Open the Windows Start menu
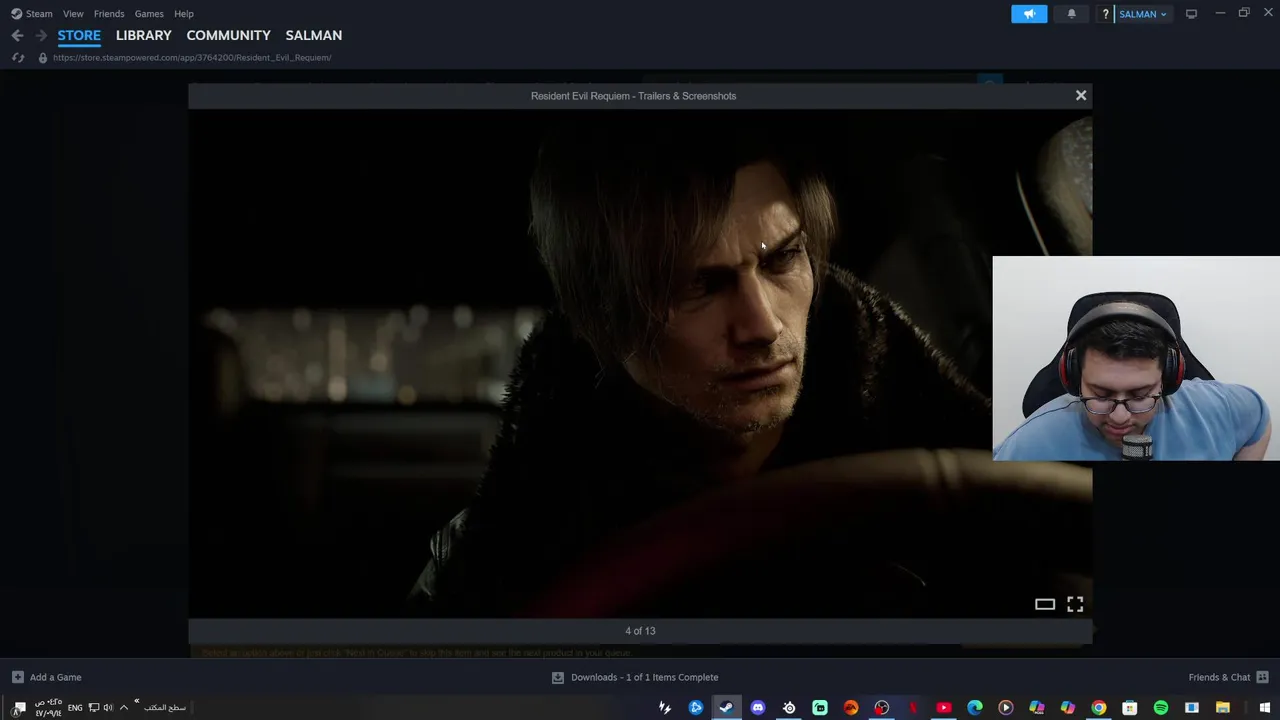This screenshot has height=720, width=1280. pyautogui.click(x=1264, y=707)
